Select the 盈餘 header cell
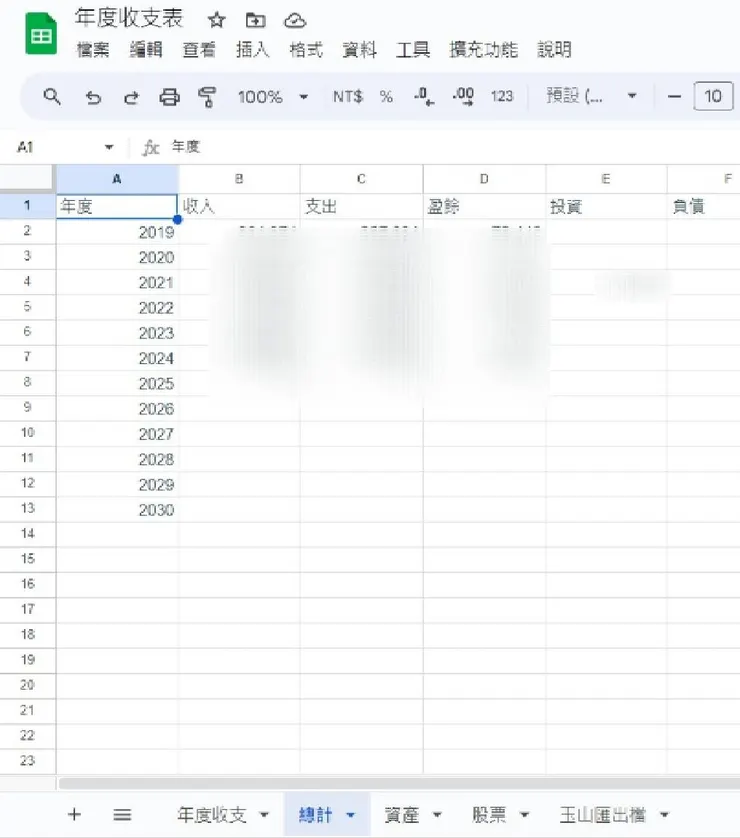Screen dimensions: 740x838 tap(484, 206)
